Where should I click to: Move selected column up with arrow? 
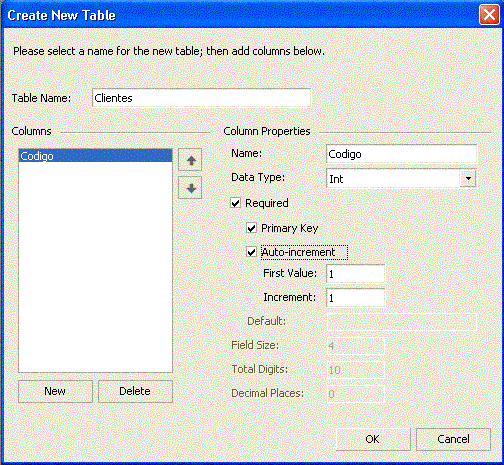pyautogui.click(x=190, y=160)
